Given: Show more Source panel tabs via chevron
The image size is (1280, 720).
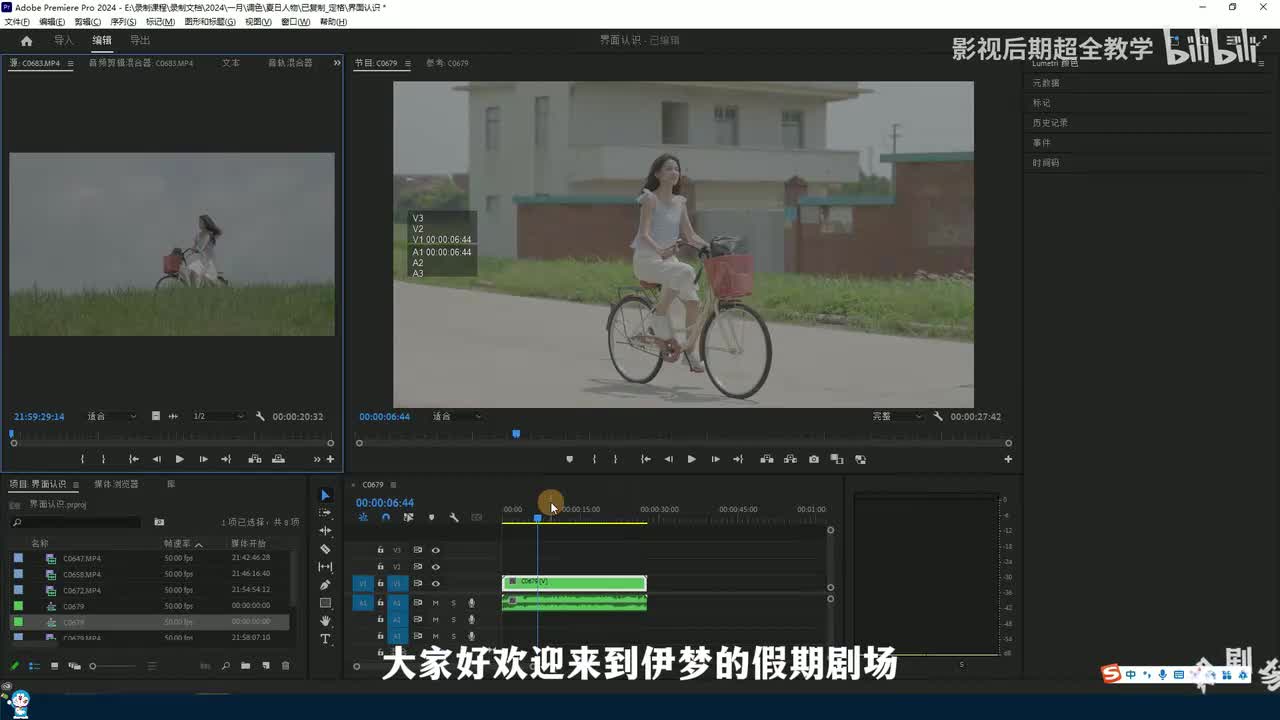Looking at the screenshot, I should click(x=335, y=63).
